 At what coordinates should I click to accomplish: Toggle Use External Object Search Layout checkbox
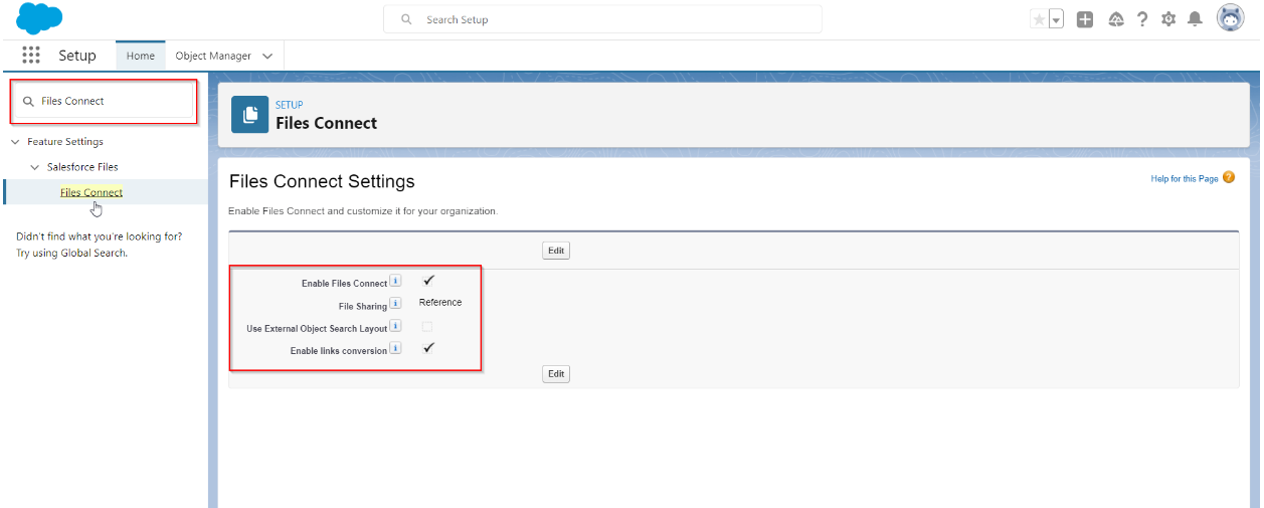[x=427, y=327]
